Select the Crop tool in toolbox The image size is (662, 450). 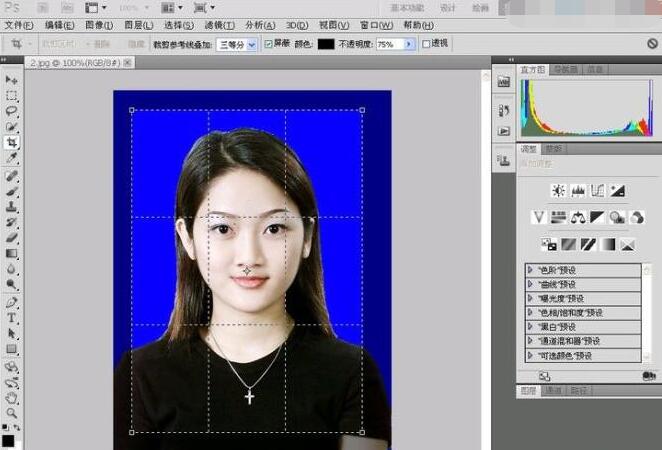pos(11,142)
